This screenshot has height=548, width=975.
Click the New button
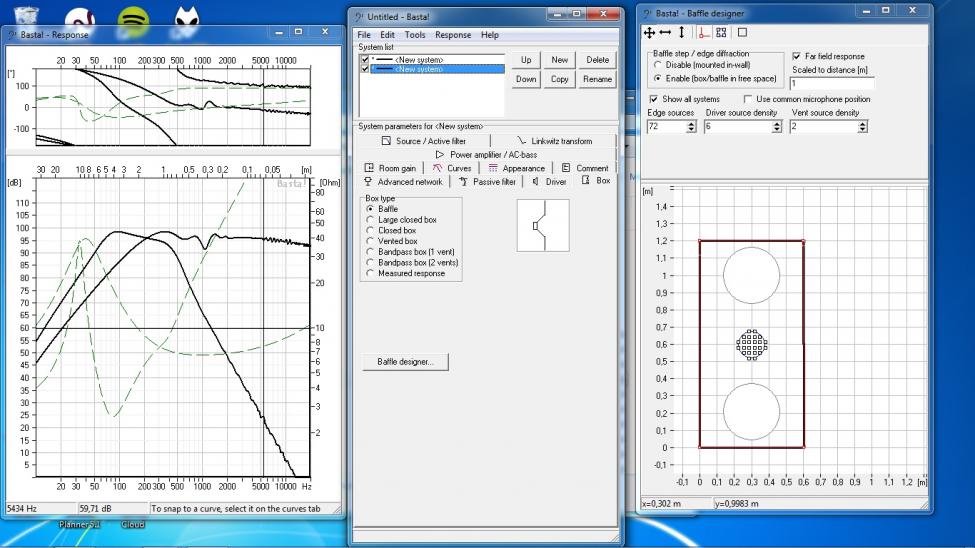[560, 60]
